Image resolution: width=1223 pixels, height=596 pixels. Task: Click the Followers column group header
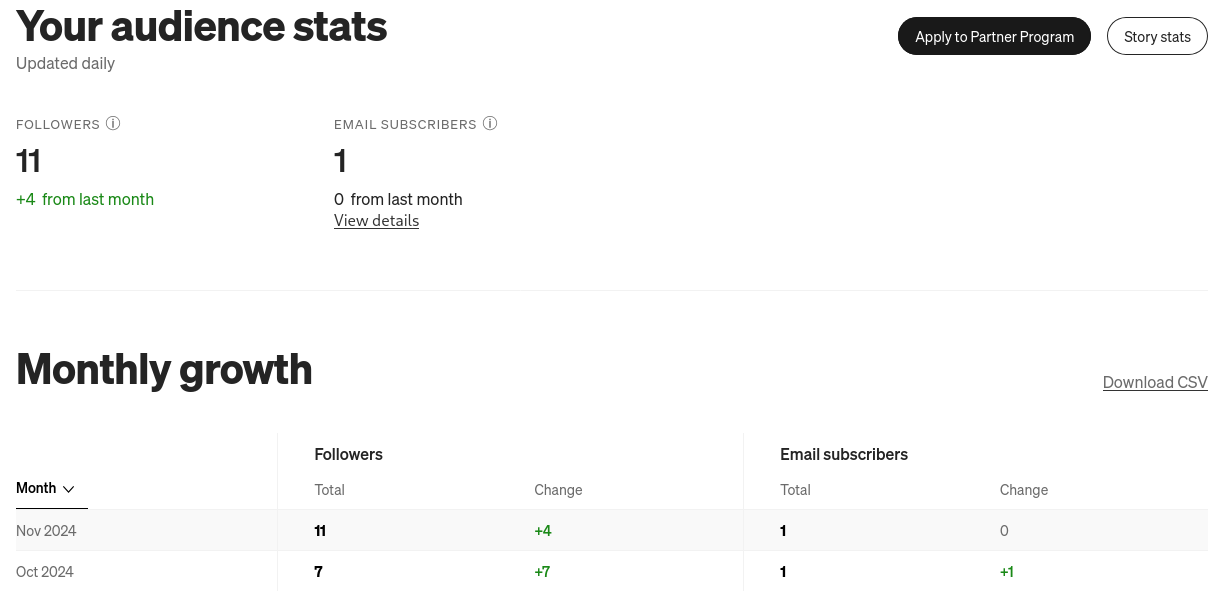click(348, 454)
